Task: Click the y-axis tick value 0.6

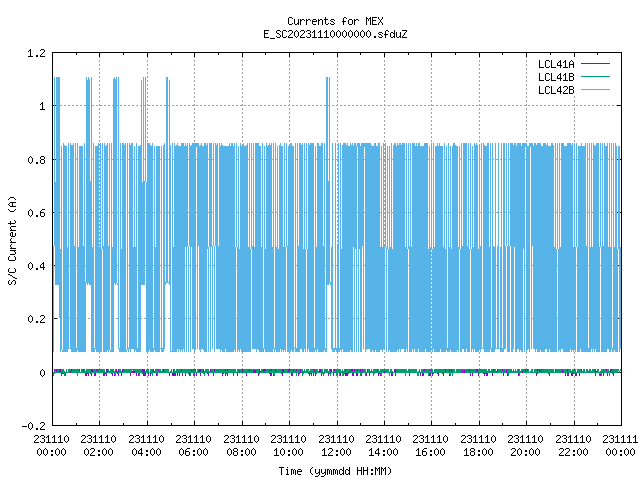Action: click(x=36, y=213)
